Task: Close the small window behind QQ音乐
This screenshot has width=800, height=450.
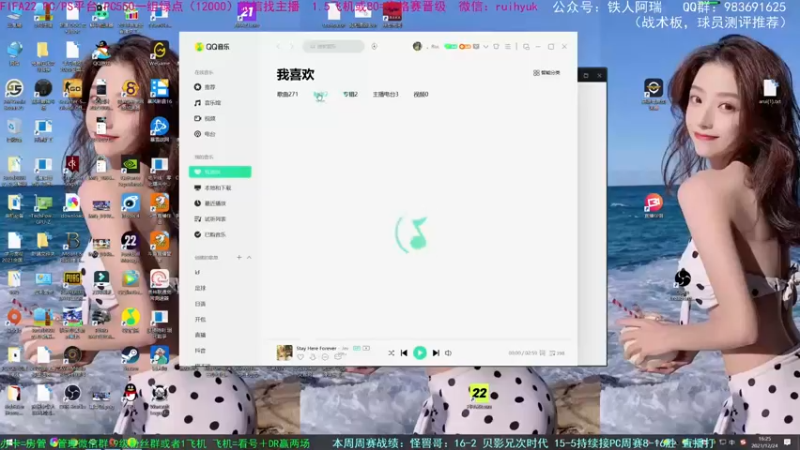Action: tap(599, 76)
